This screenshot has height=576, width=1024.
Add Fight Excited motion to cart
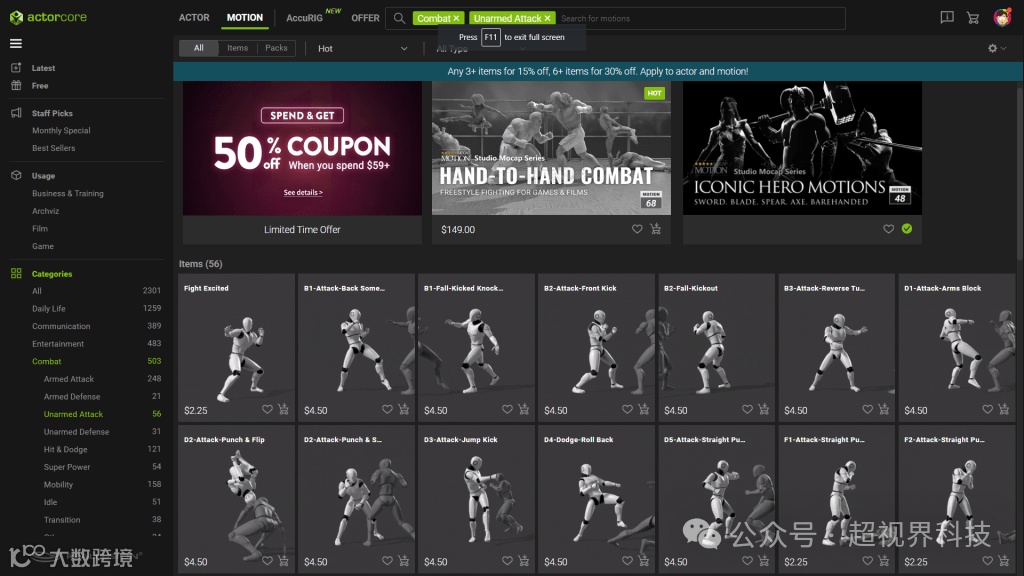[283, 409]
